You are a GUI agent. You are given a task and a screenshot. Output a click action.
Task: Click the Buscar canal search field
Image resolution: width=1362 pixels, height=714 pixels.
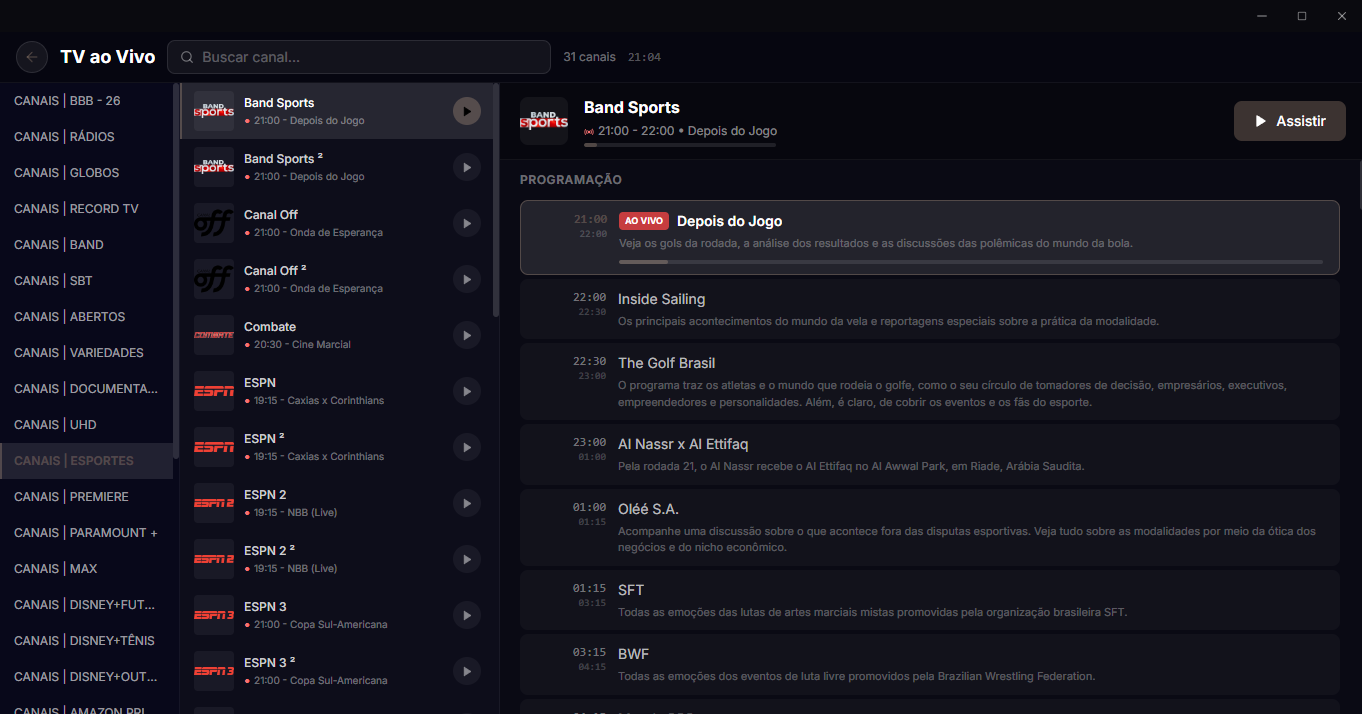[359, 57]
